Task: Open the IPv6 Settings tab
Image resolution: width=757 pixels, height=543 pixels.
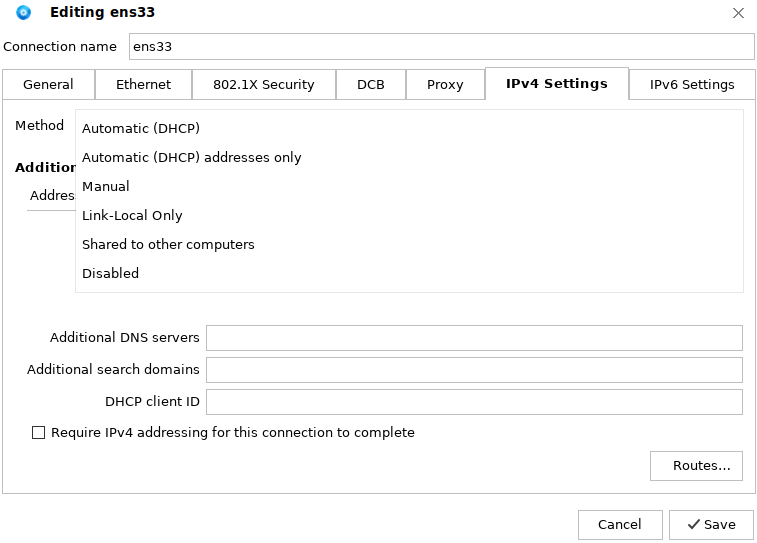Action: tap(692, 85)
